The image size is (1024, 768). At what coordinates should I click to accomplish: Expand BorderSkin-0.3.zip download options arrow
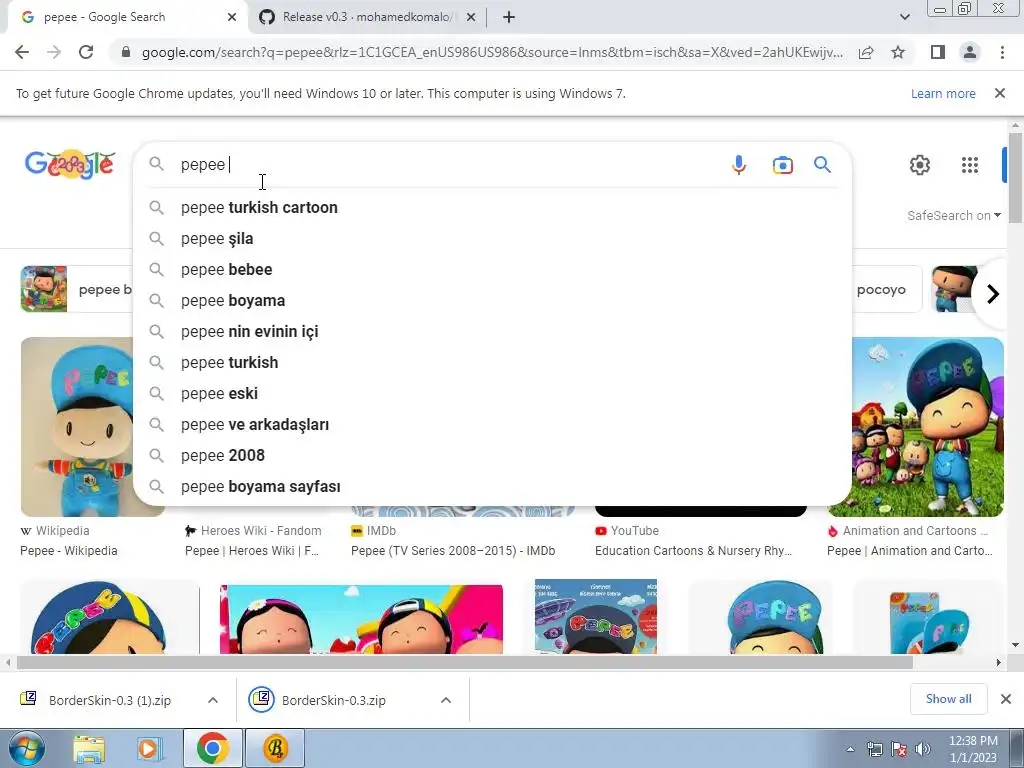[x=446, y=700]
